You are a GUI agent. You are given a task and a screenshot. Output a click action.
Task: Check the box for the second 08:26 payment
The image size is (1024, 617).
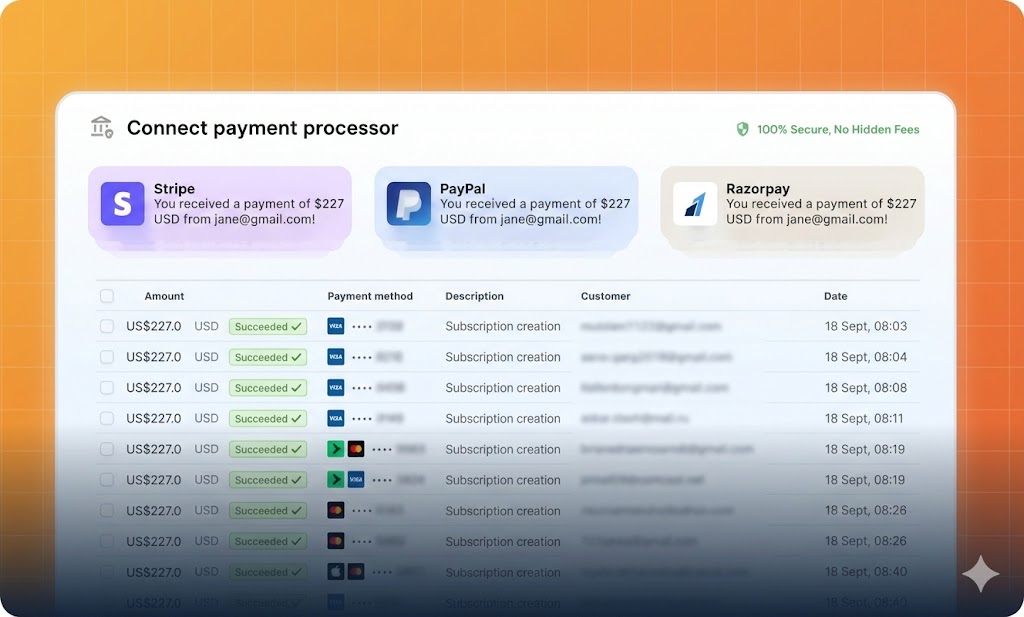coord(107,541)
